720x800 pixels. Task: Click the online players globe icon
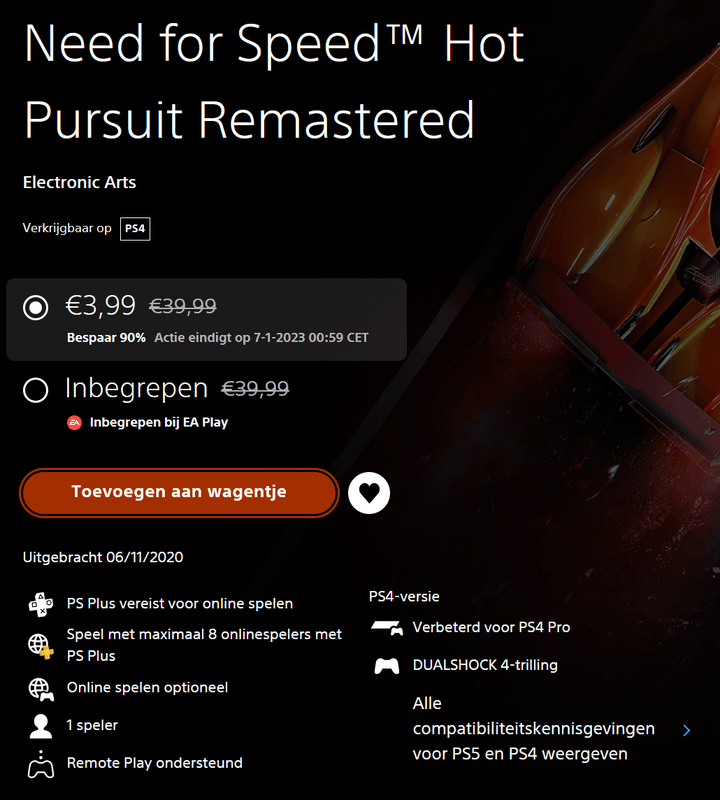tap(41, 645)
